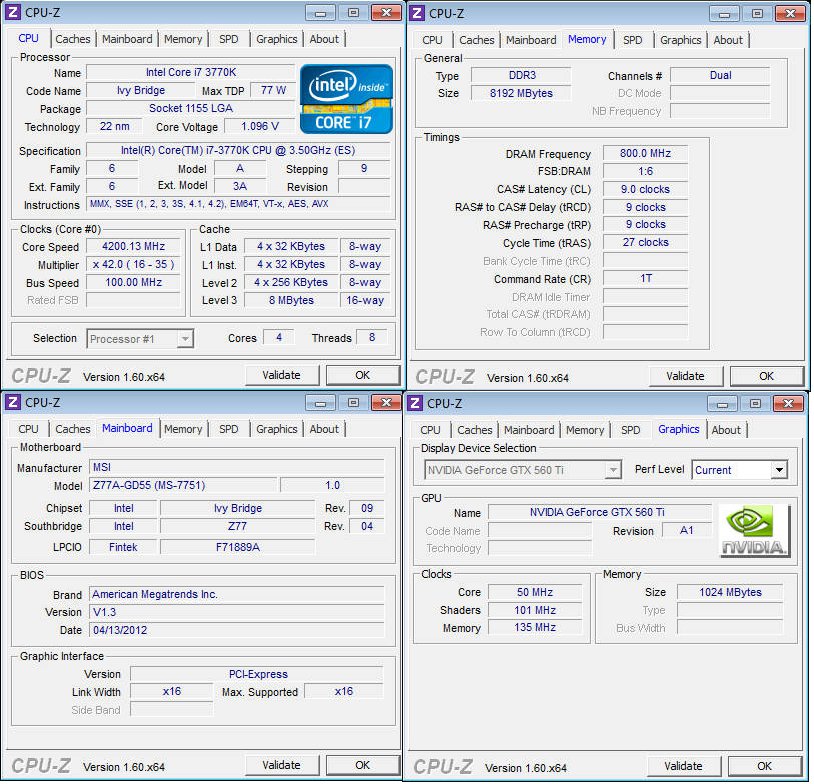This screenshot has height=784, width=814.
Task: Click the DRAM Frequency 800.0 MHz value
Action: click(645, 154)
